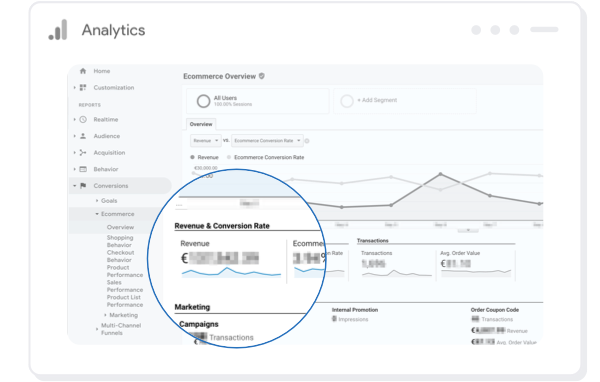Expand the Customization section arrow
The image size is (600, 382).
[x=74, y=88]
